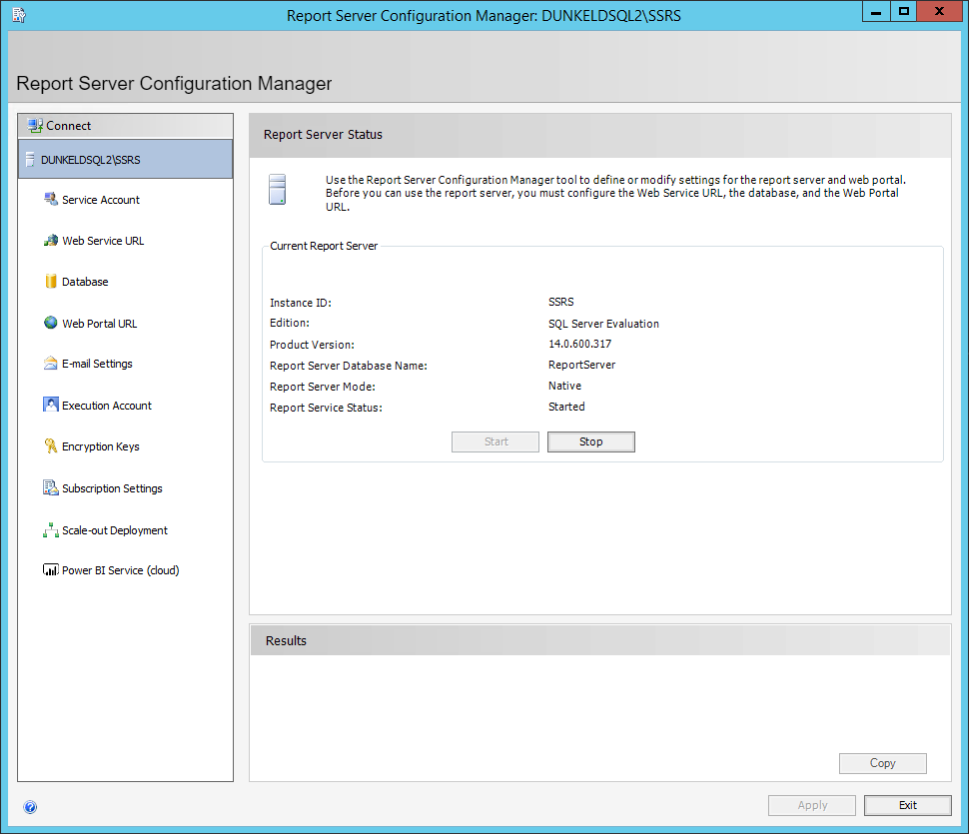Click the Web Portal URL globe icon
The image size is (969, 834).
51,322
